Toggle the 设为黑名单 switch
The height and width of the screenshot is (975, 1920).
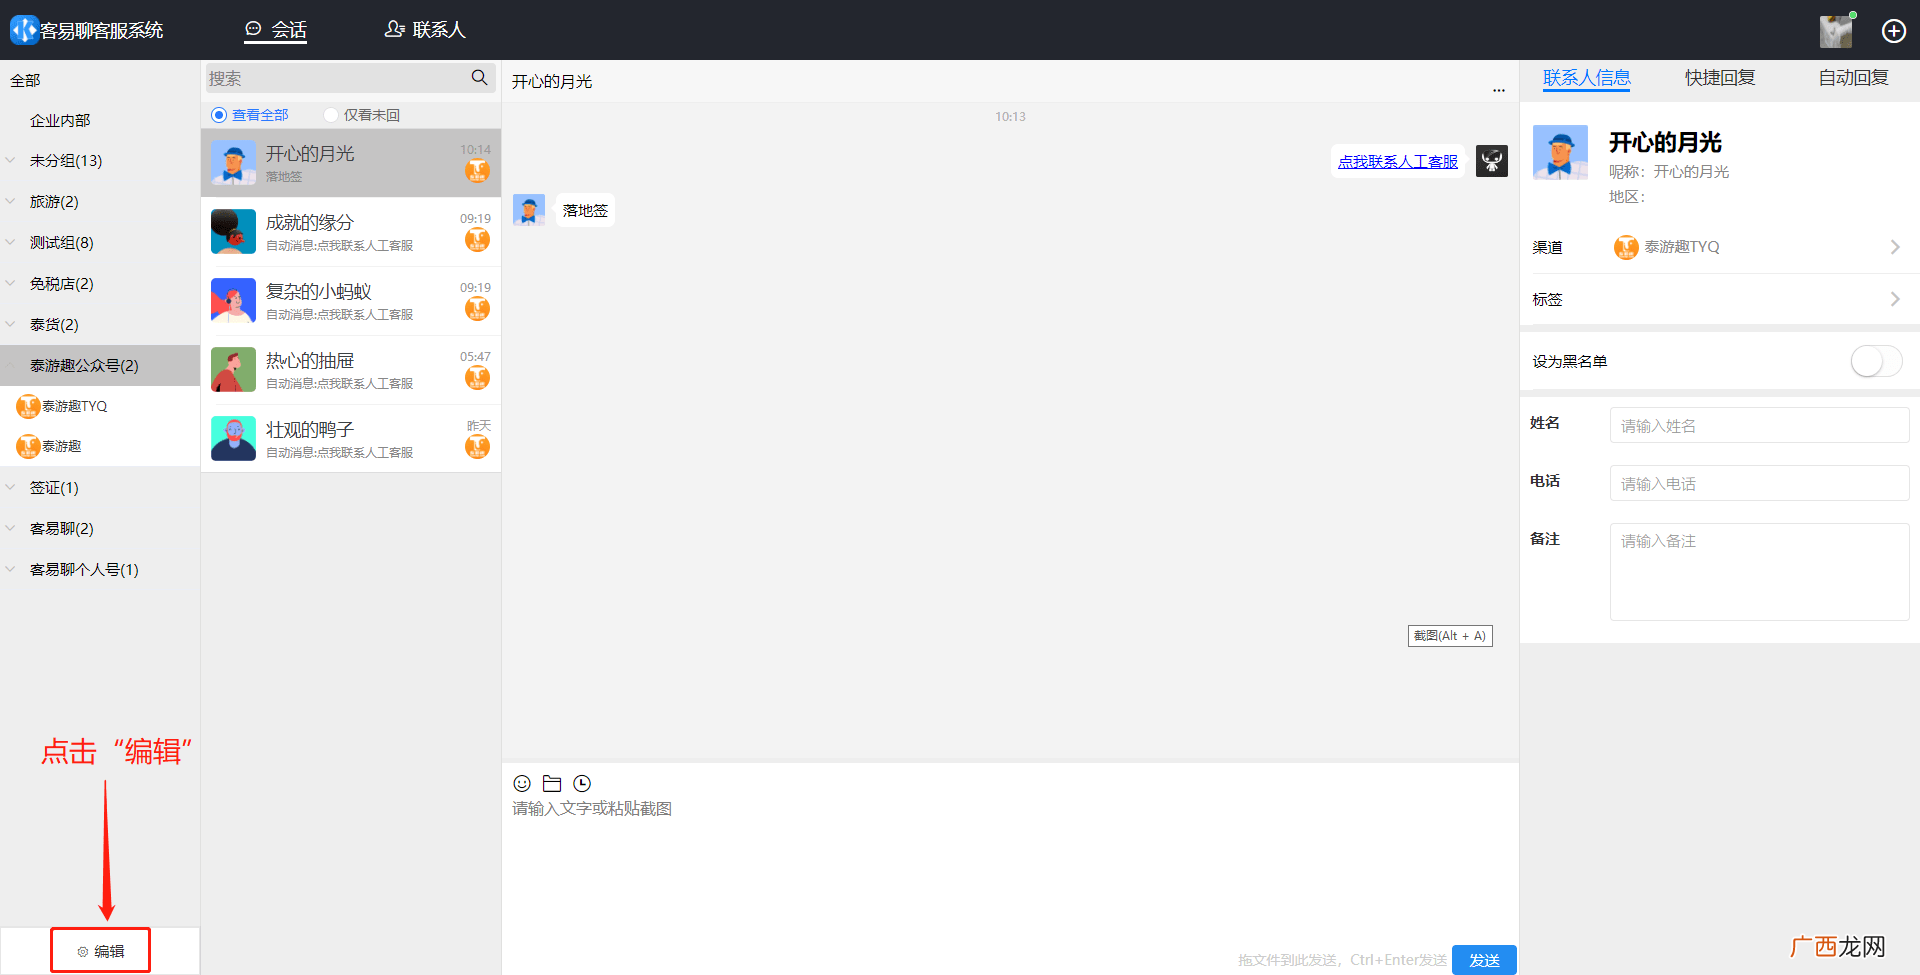point(1876,361)
